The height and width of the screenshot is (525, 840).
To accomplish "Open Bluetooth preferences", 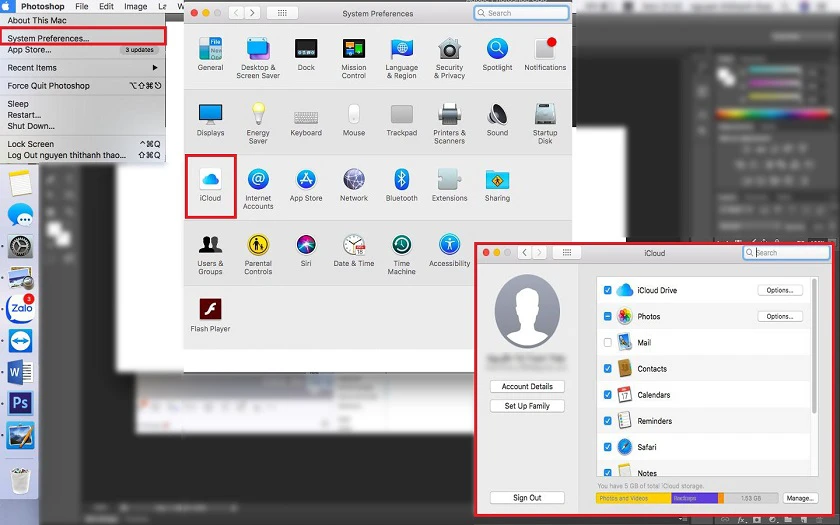I will tap(401, 185).
